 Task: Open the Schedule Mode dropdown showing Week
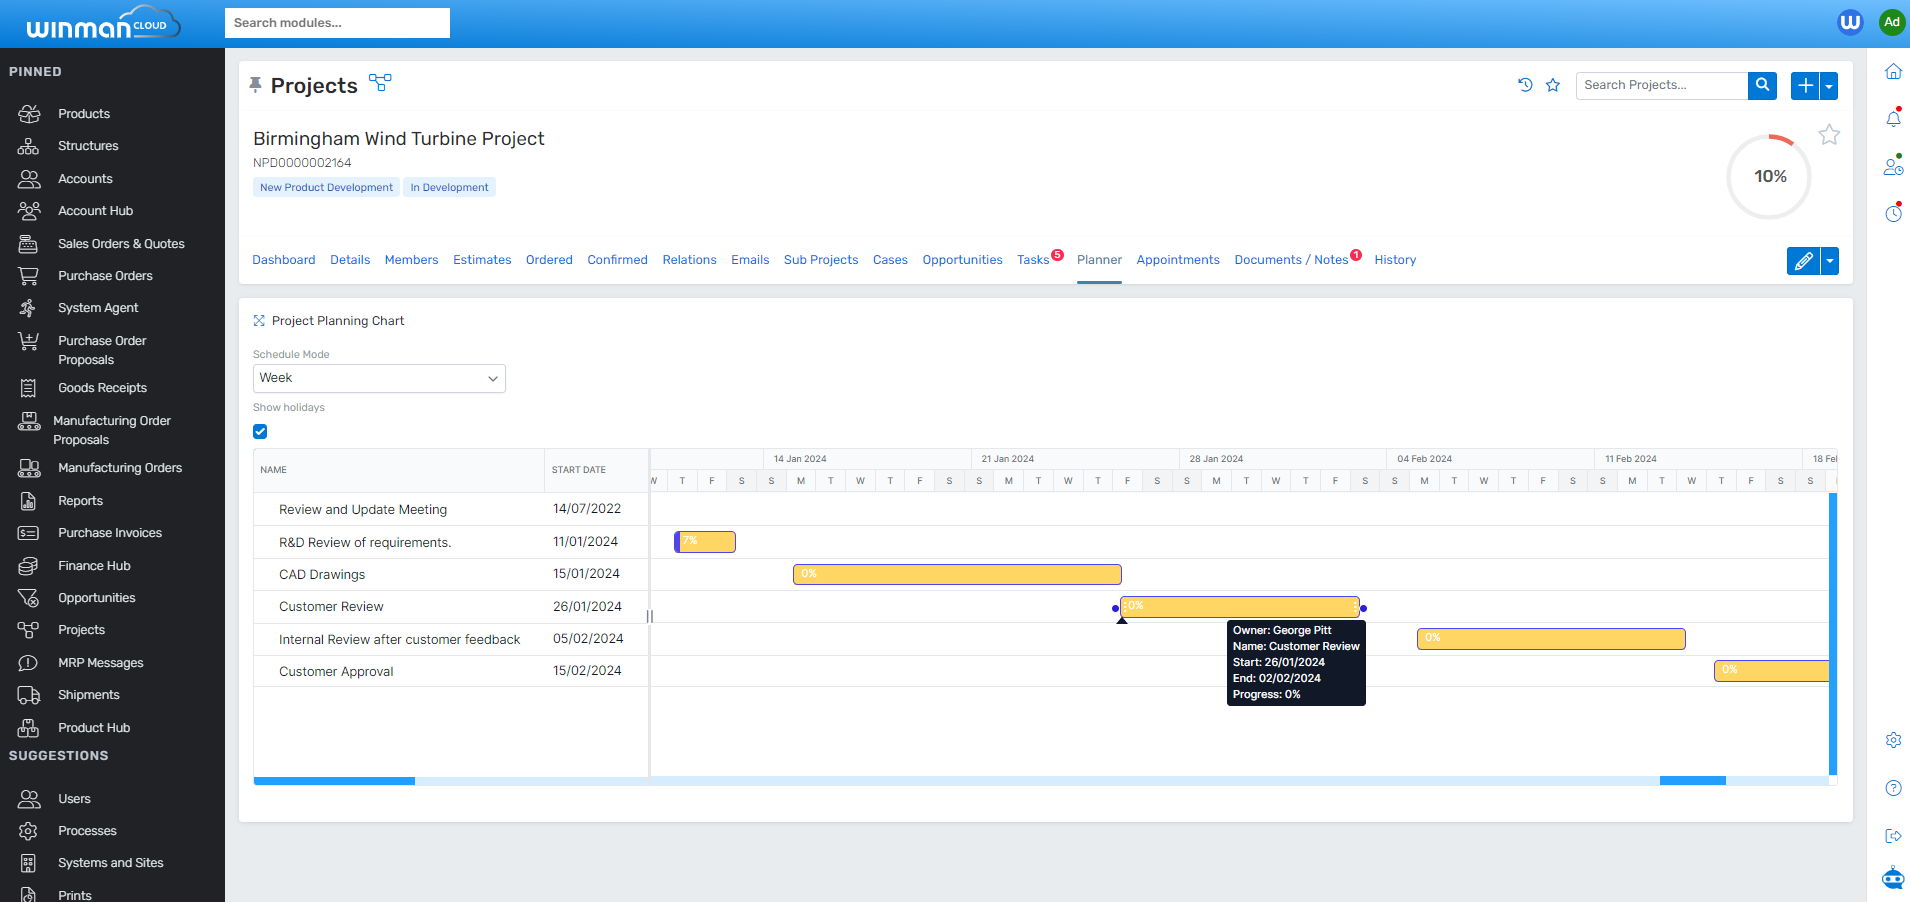pos(378,378)
